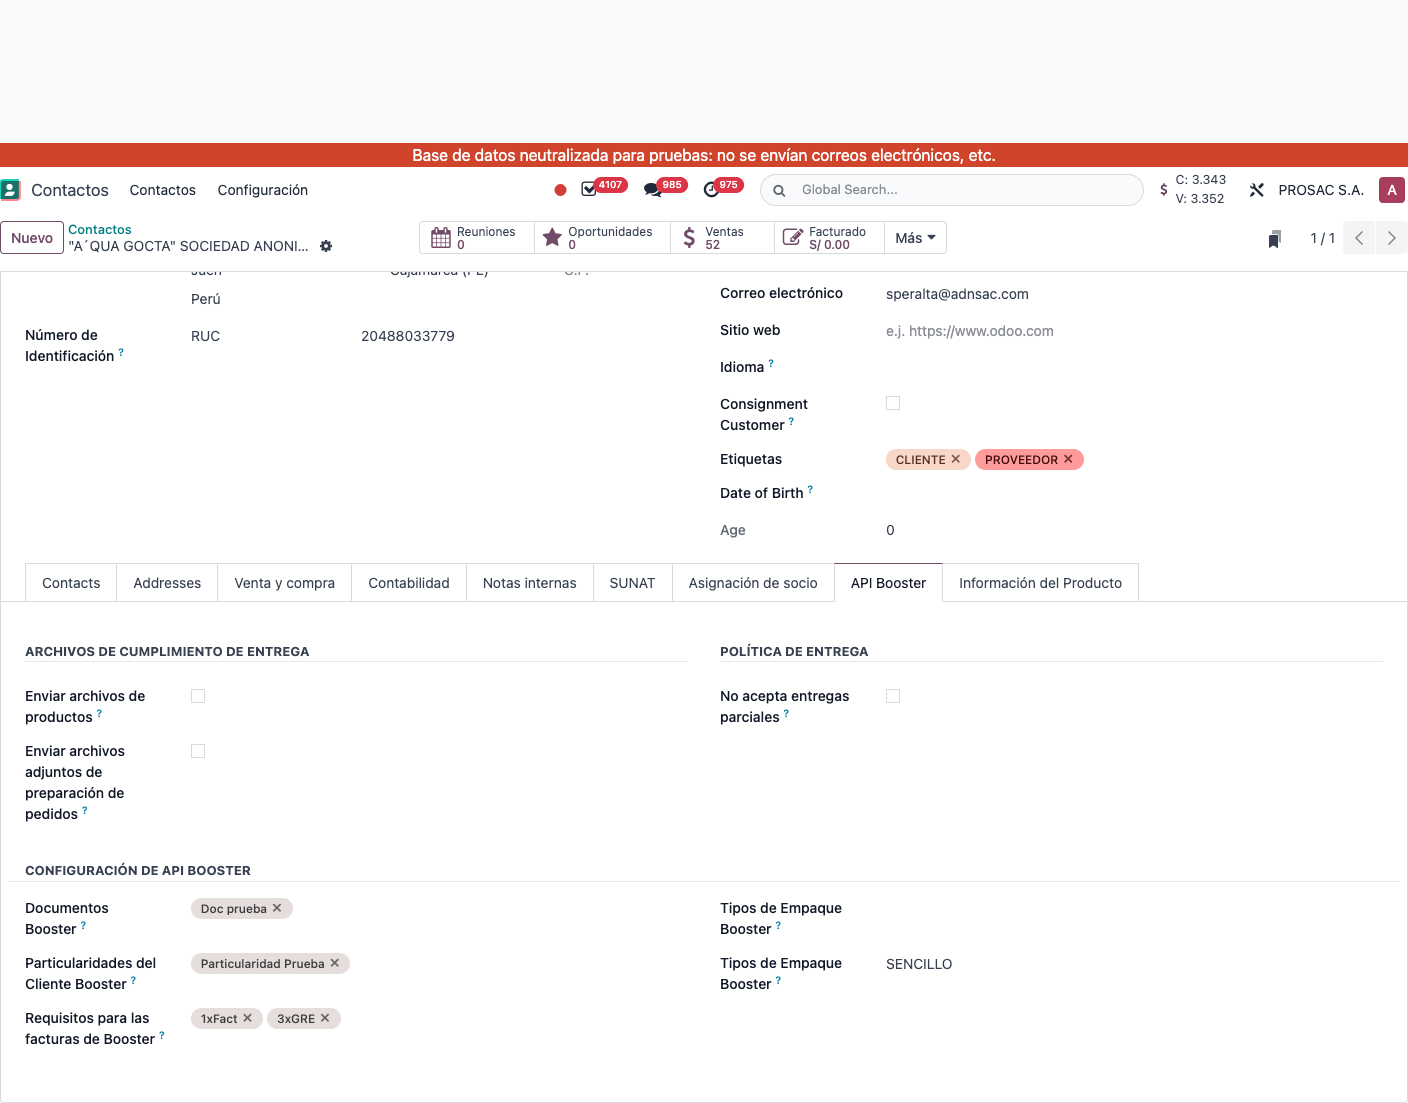The width and height of the screenshot is (1408, 1103).
Task: Open user avatar menu A
Action: [x=1391, y=190]
